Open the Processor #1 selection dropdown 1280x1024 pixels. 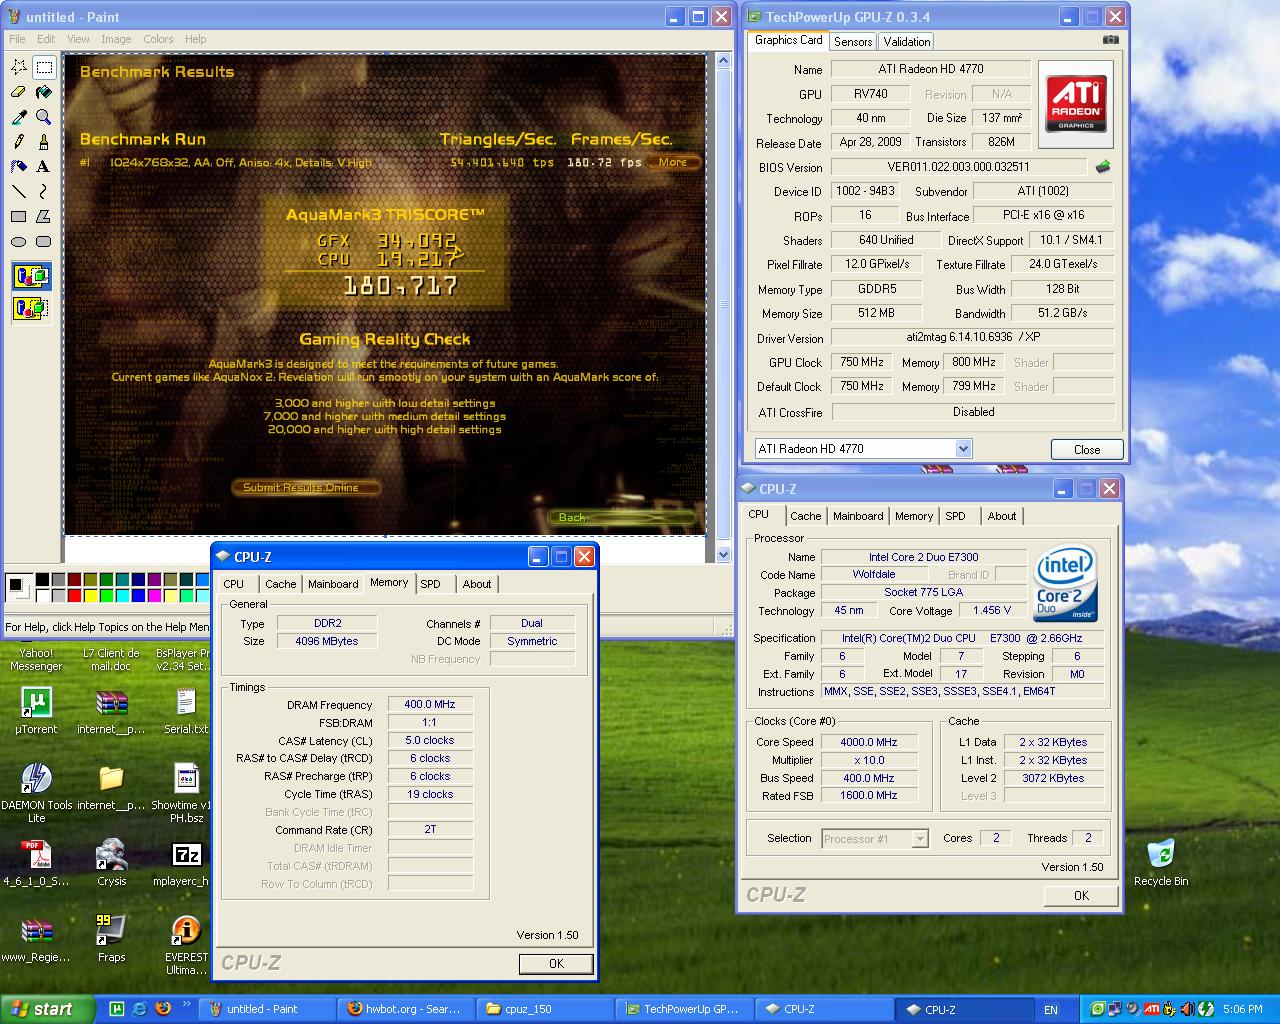point(919,839)
